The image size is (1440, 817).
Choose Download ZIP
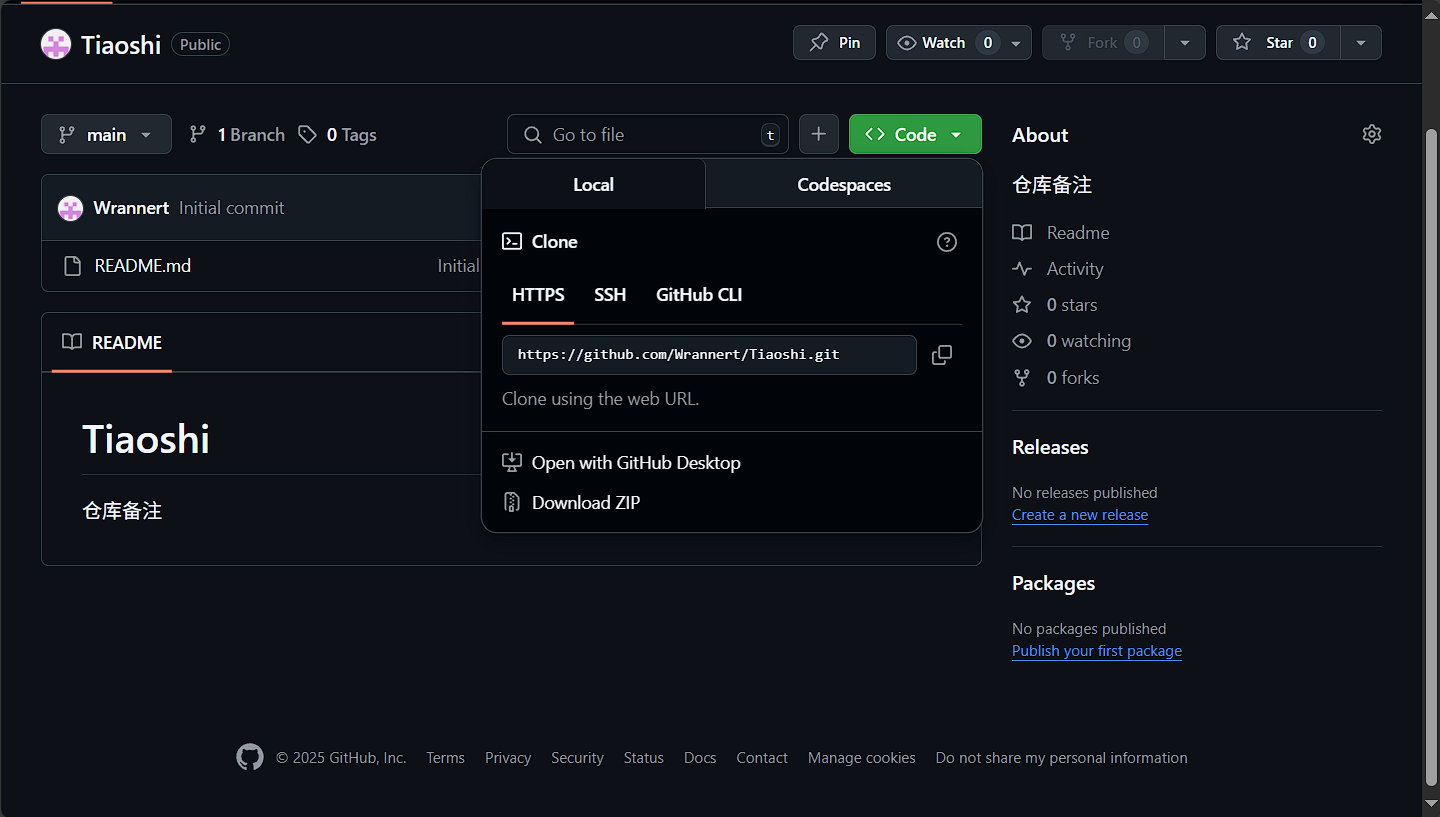(x=586, y=502)
